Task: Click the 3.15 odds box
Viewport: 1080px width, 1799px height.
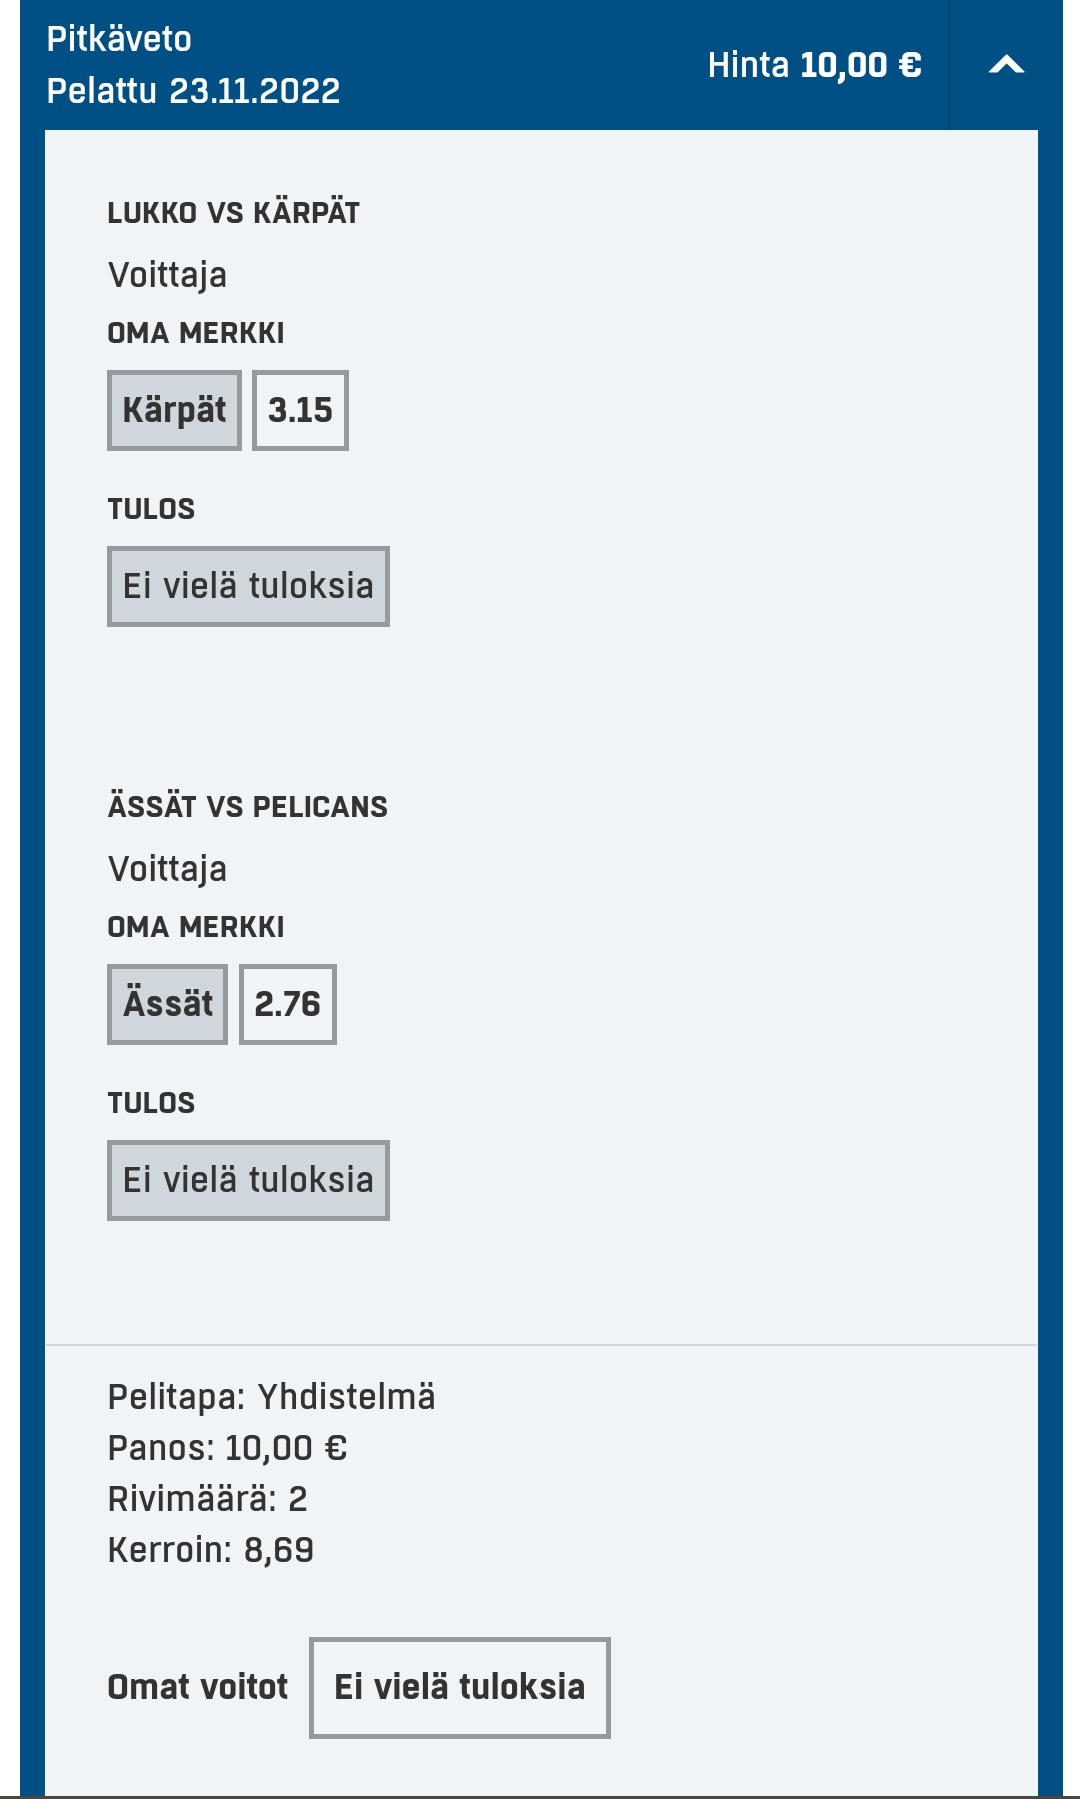Action: click(300, 411)
